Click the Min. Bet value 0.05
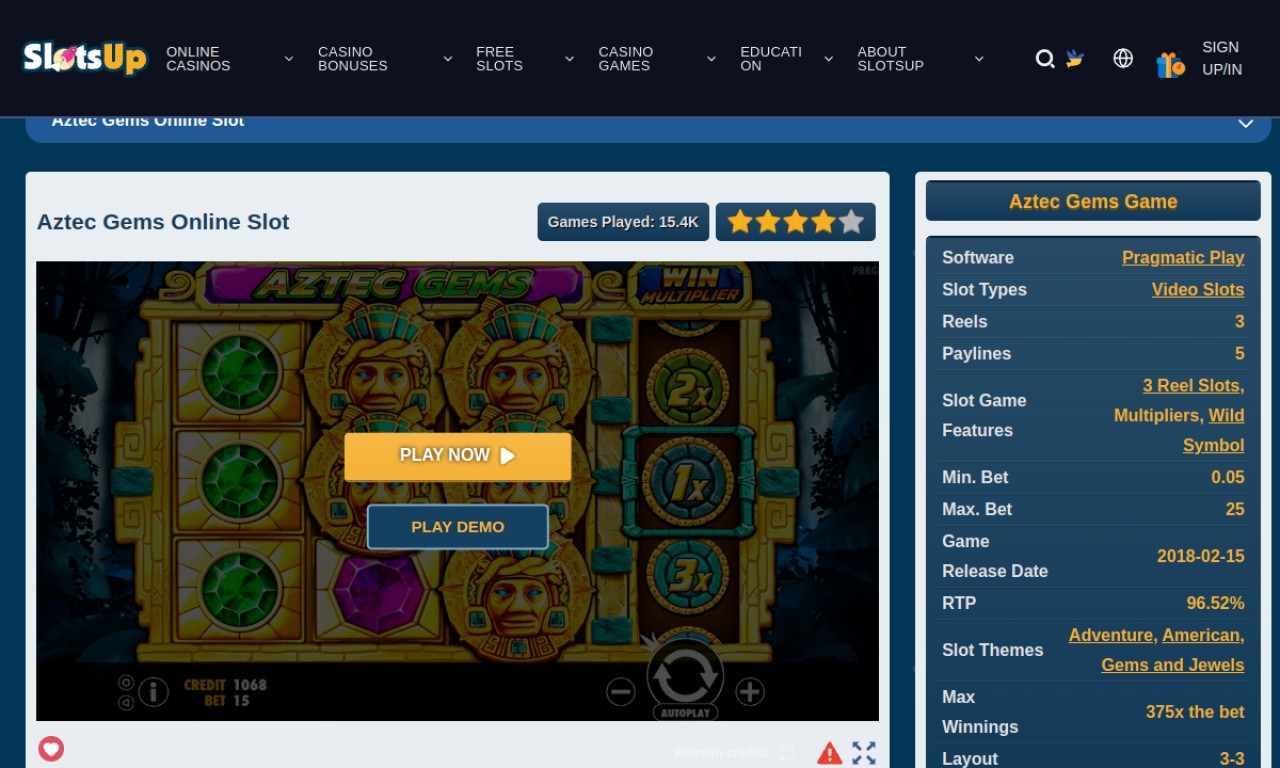The image size is (1280, 768). (1228, 477)
